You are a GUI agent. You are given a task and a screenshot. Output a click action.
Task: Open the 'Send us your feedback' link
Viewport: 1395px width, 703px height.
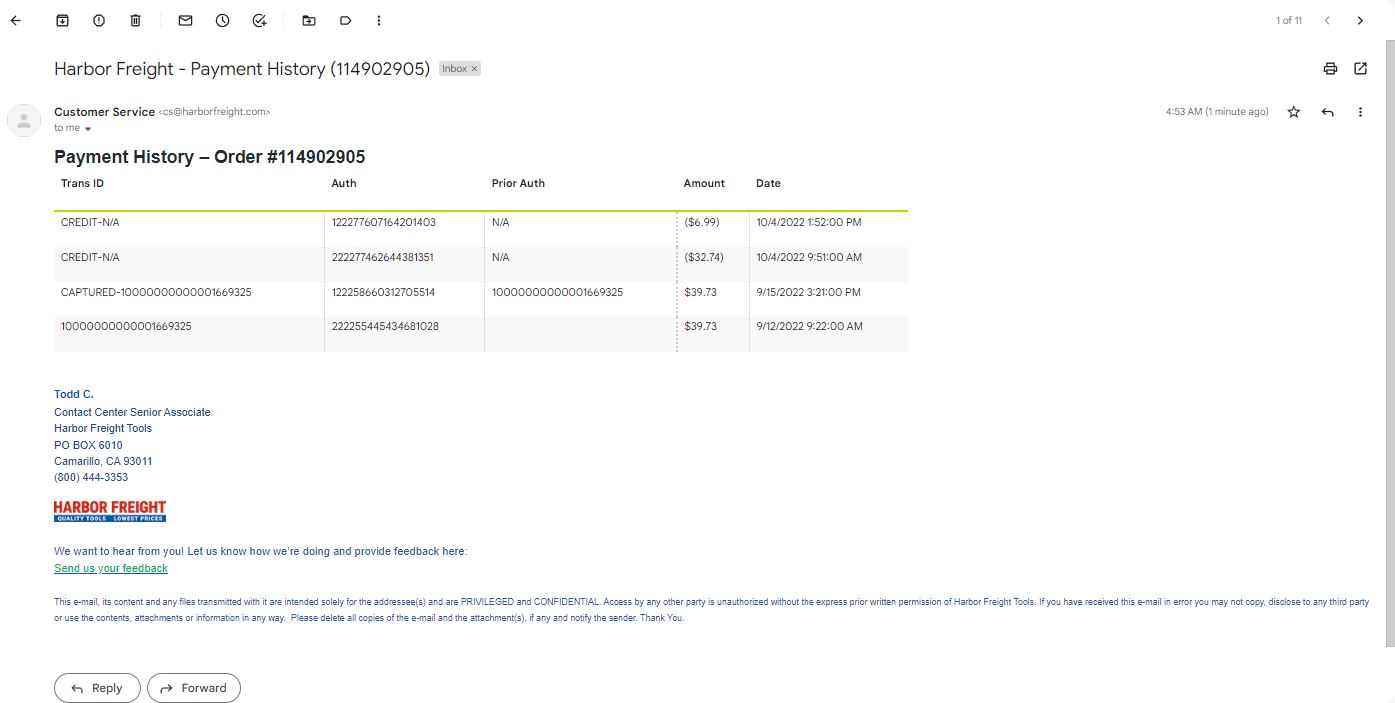(111, 568)
